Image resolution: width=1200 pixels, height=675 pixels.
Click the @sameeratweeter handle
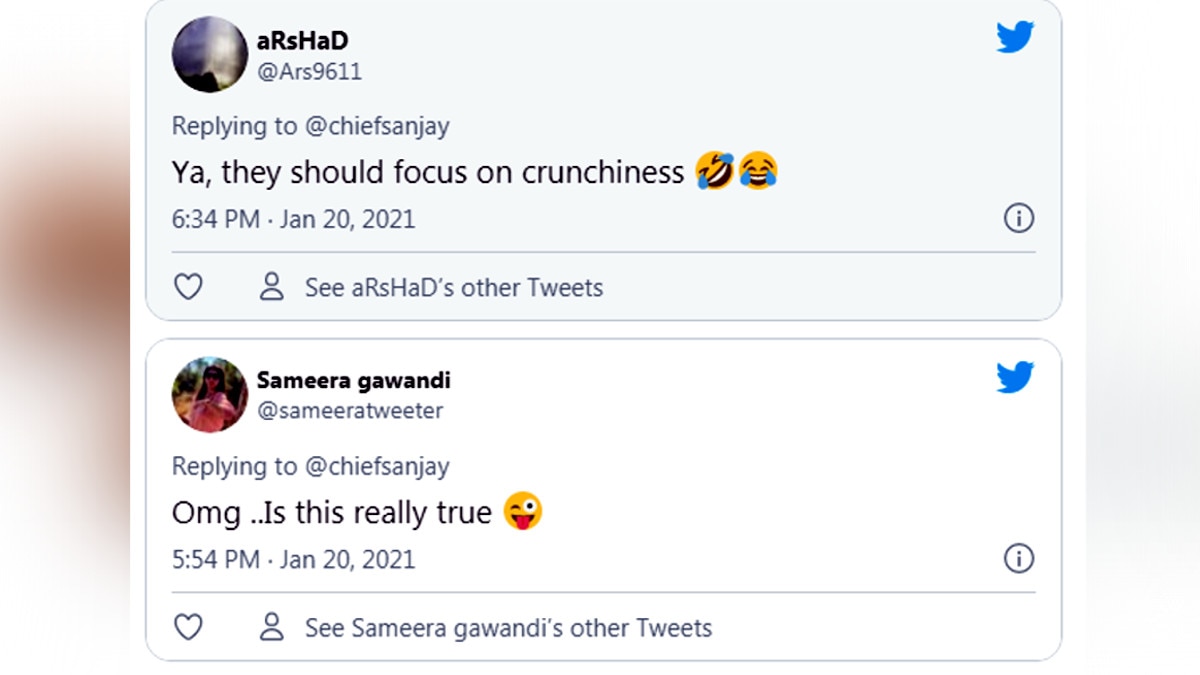point(349,411)
